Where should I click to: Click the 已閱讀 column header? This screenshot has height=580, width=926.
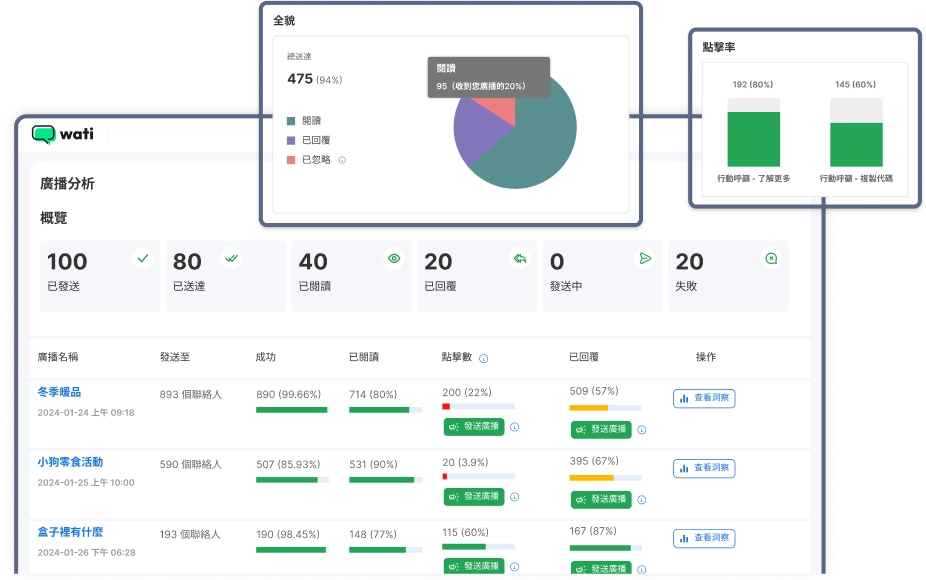point(364,357)
